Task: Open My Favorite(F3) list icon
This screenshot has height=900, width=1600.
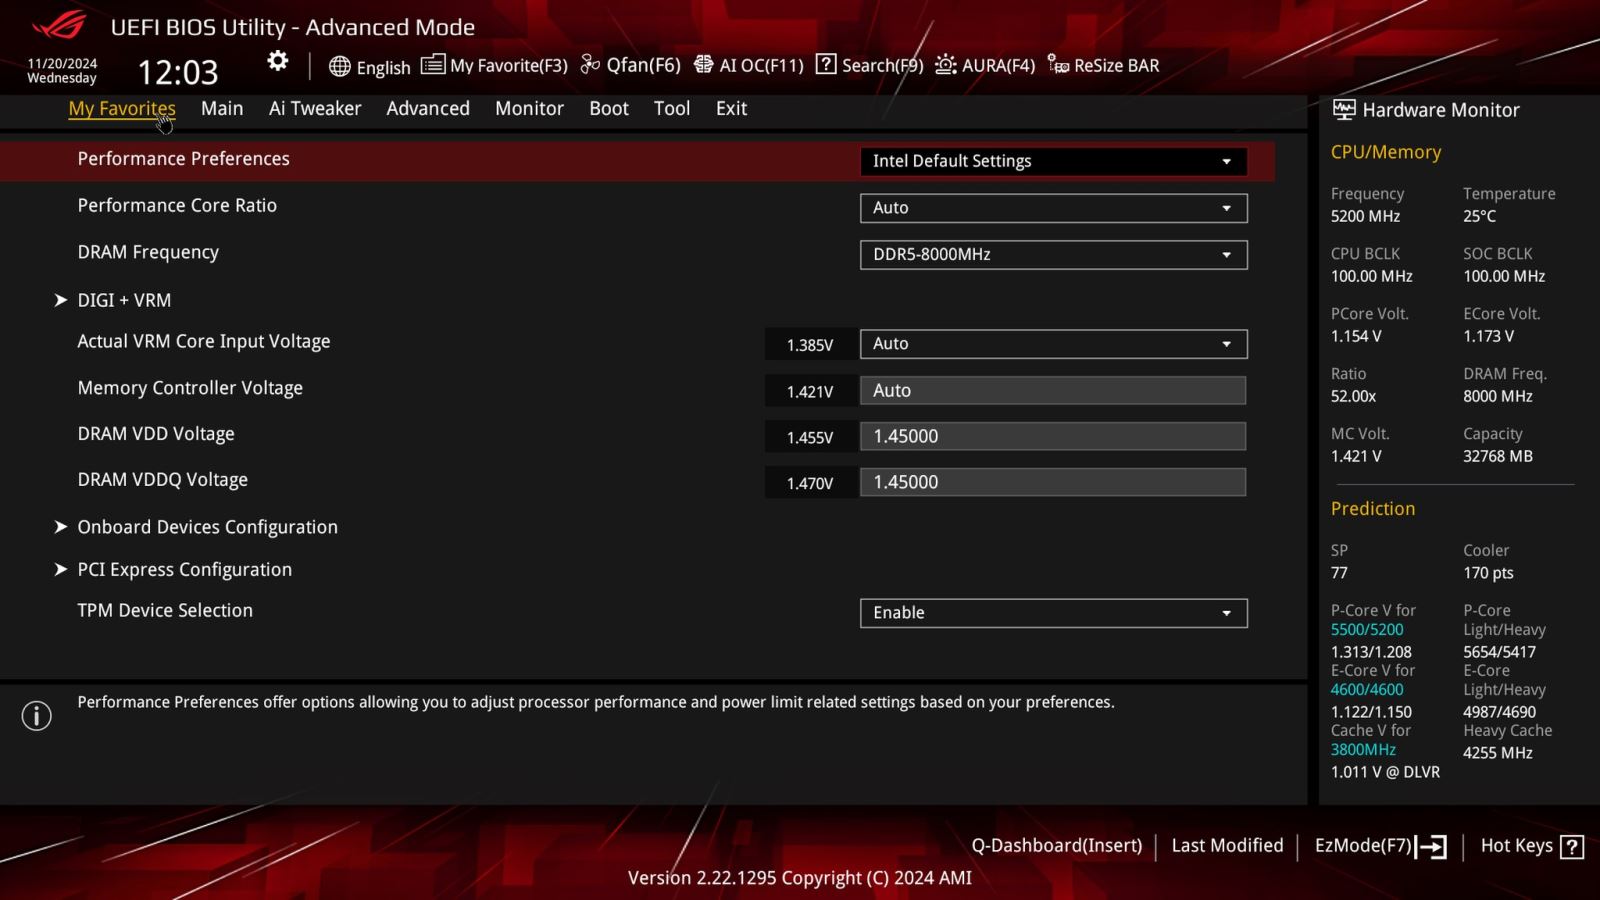Action: click(433, 65)
